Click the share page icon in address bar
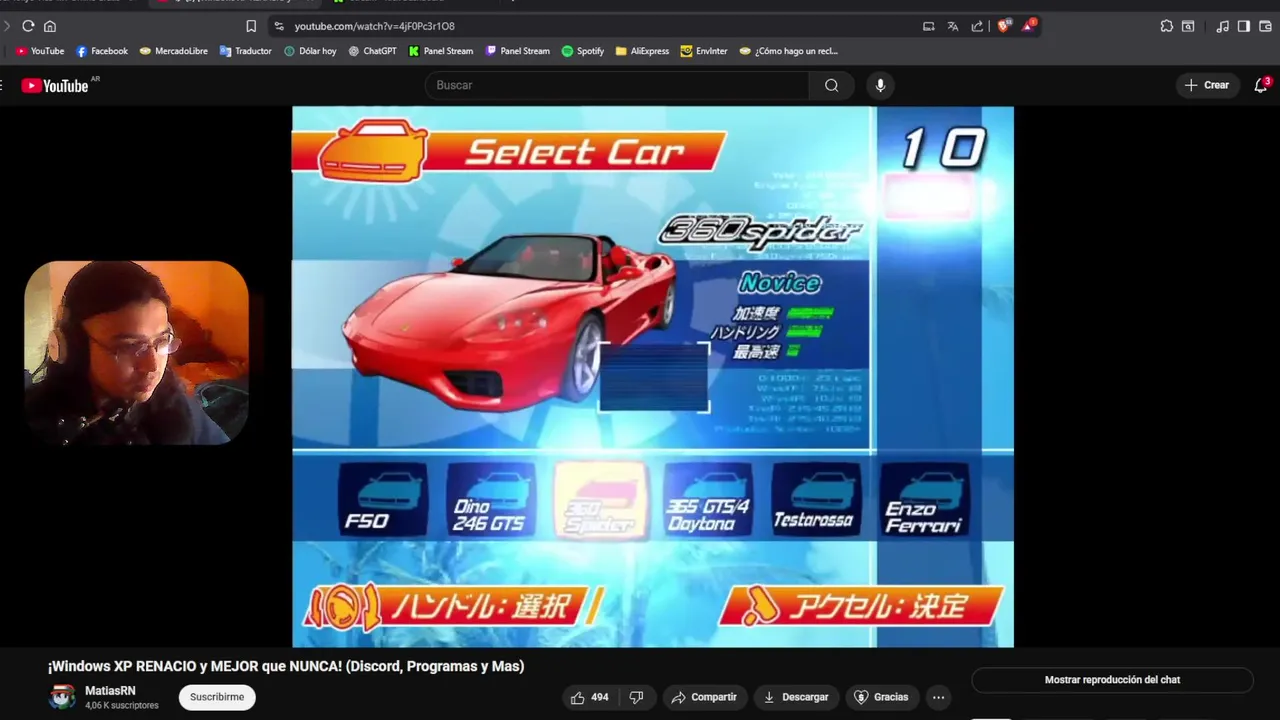Screen dimensions: 1280x720 point(977,26)
